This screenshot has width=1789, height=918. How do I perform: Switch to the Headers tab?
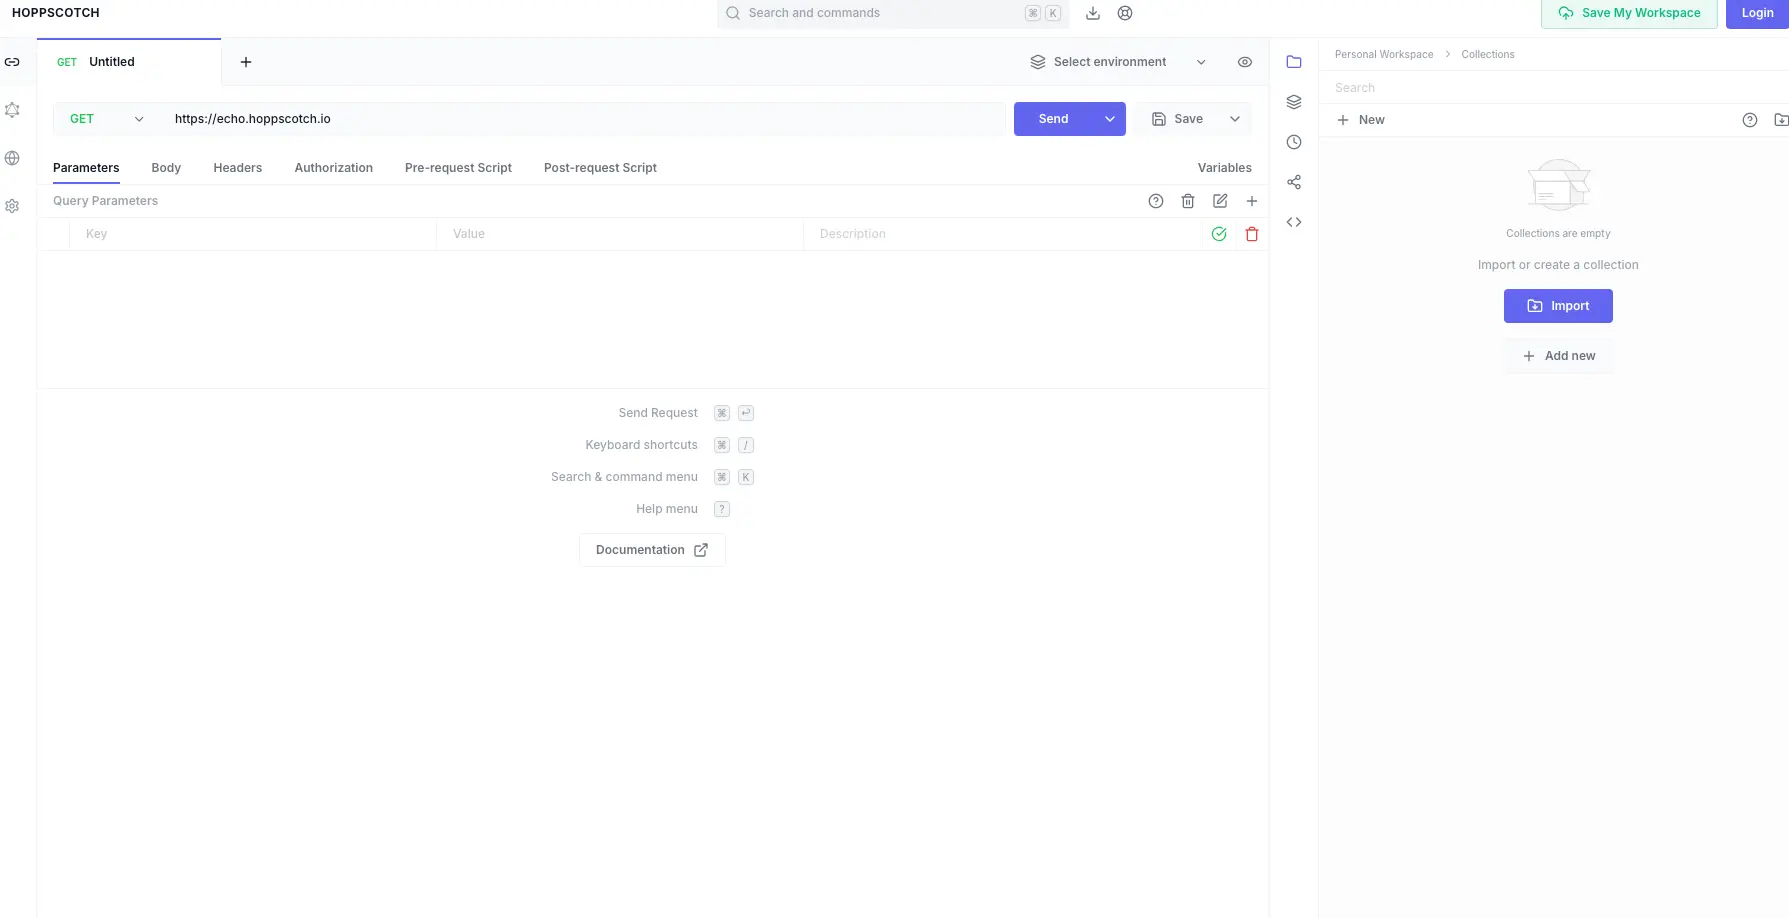237,168
